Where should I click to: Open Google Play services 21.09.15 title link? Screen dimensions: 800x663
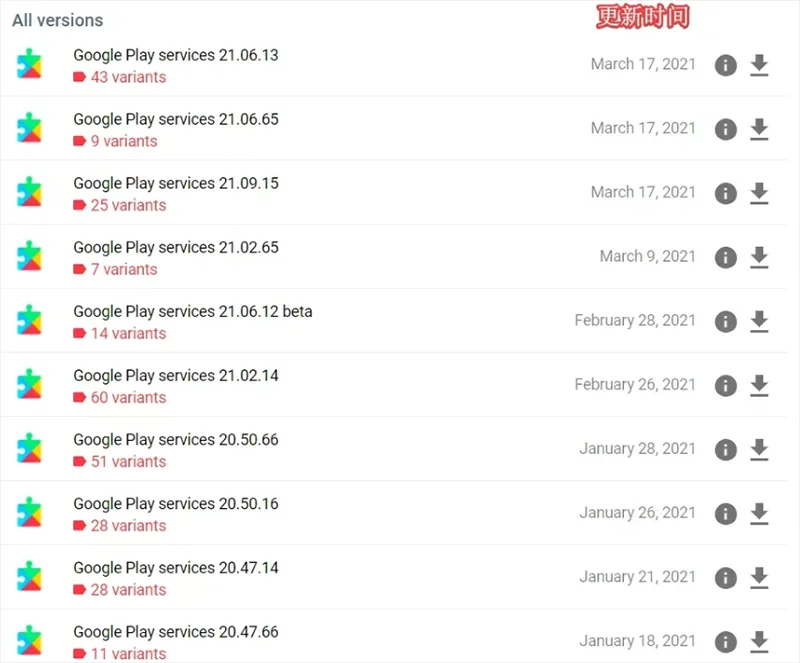click(176, 183)
